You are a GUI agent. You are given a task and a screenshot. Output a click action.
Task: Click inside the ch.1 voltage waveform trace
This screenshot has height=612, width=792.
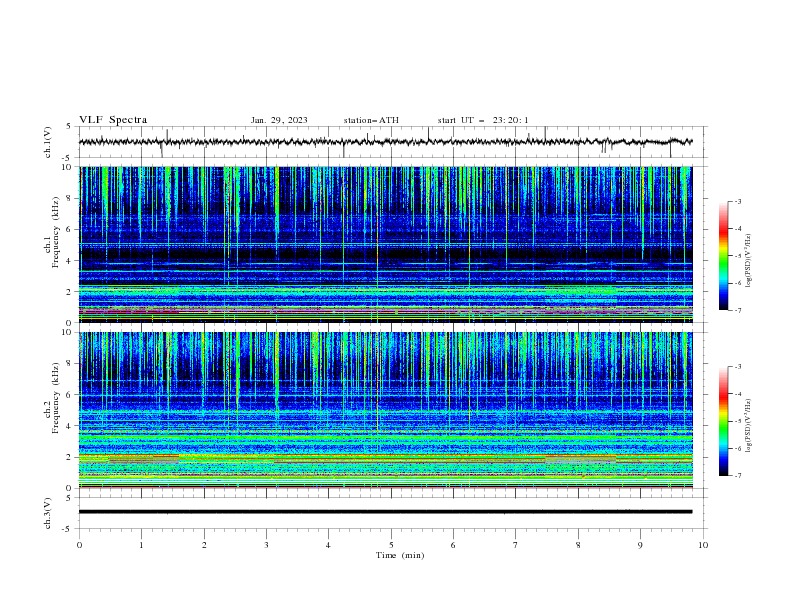pos(385,142)
